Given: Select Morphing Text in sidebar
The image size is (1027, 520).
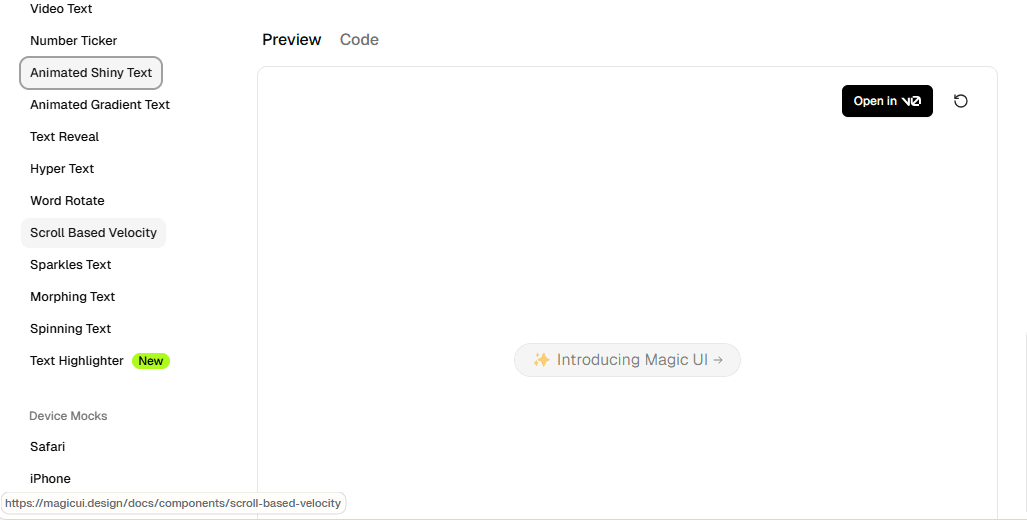Looking at the screenshot, I should point(72,297).
